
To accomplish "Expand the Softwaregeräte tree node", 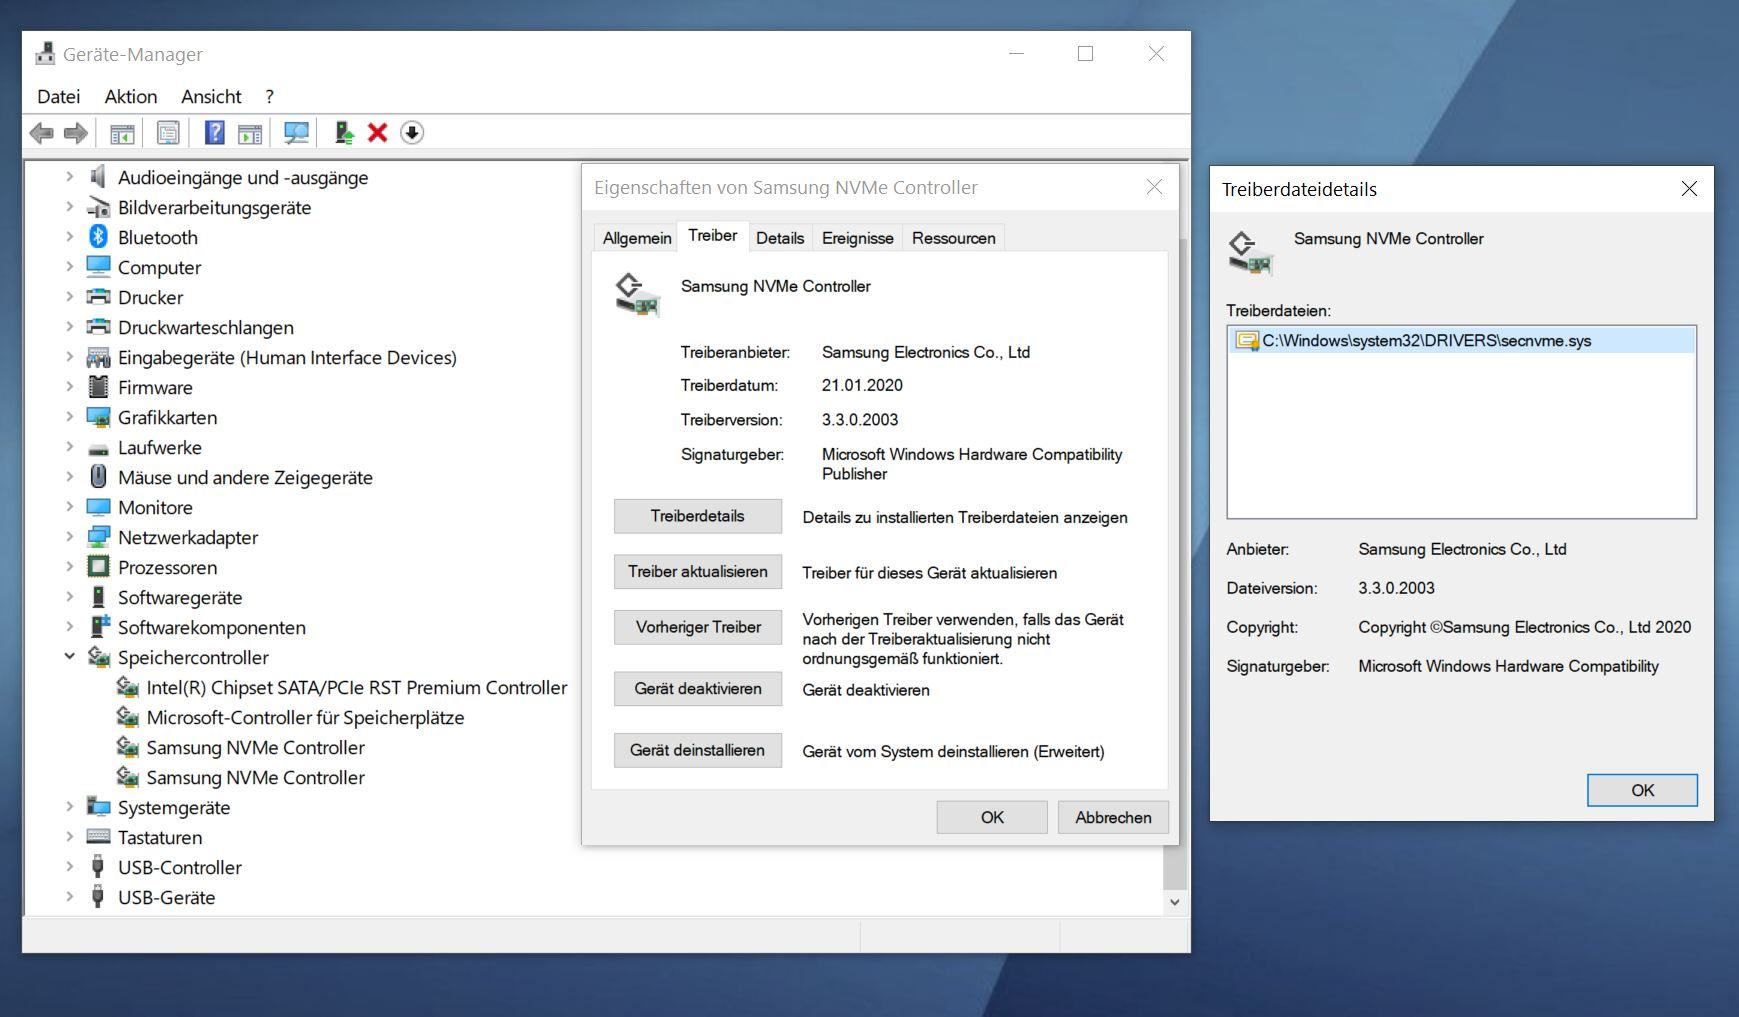I will tap(69, 597).
